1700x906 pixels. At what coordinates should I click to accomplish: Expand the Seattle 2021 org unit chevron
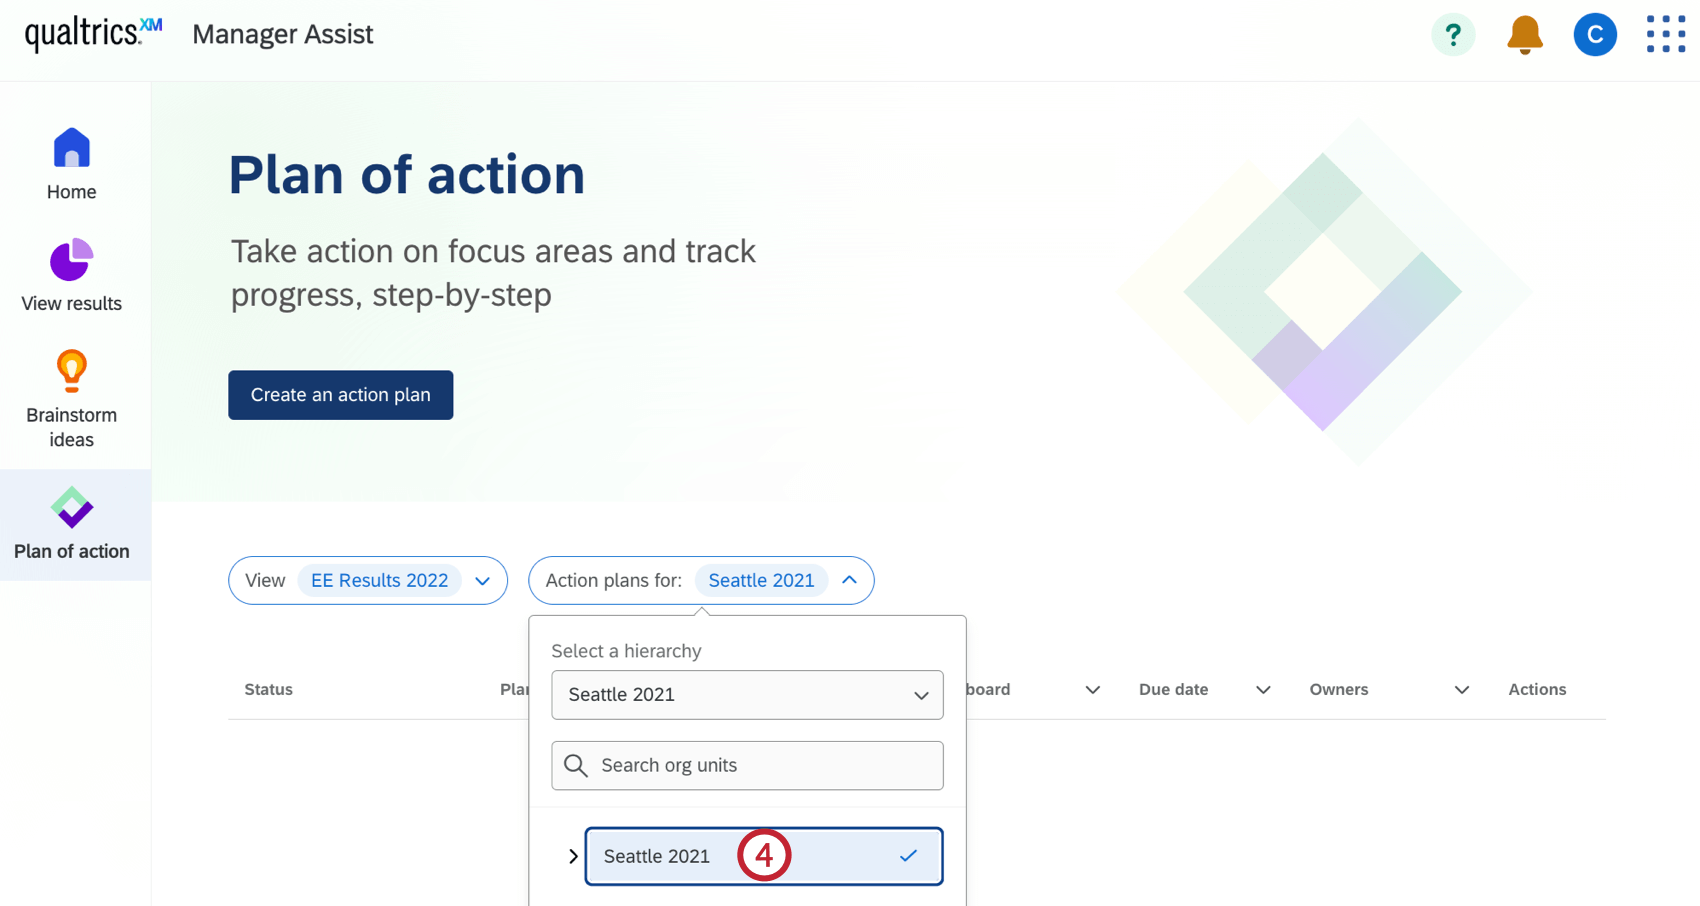click(x=573, y=856)
